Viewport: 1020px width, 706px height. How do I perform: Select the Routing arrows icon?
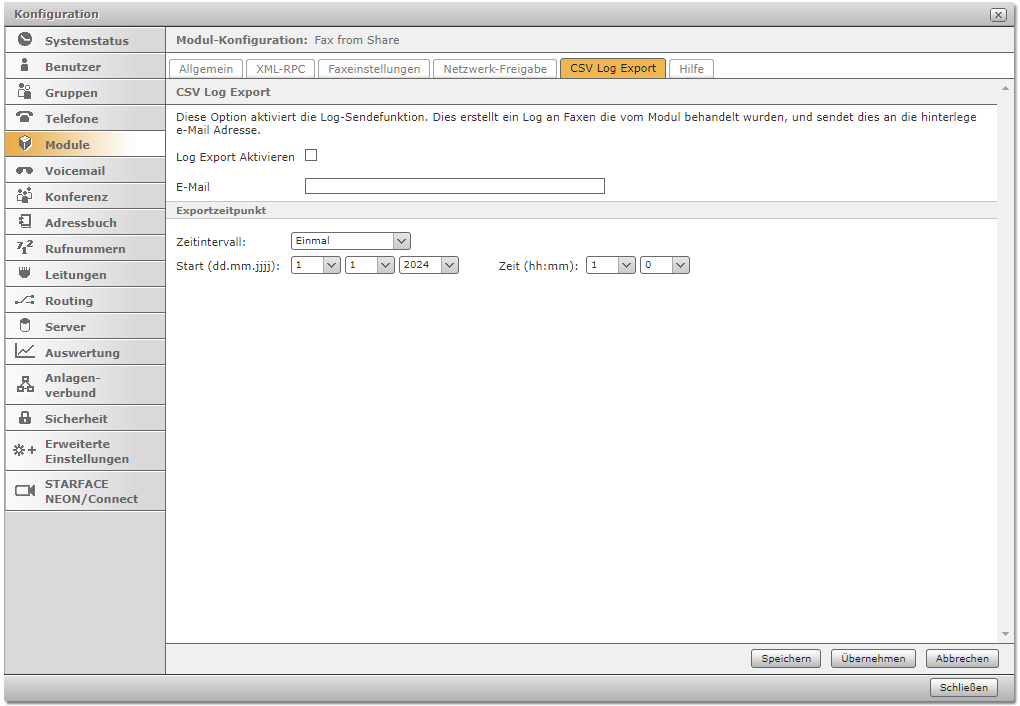25,301
